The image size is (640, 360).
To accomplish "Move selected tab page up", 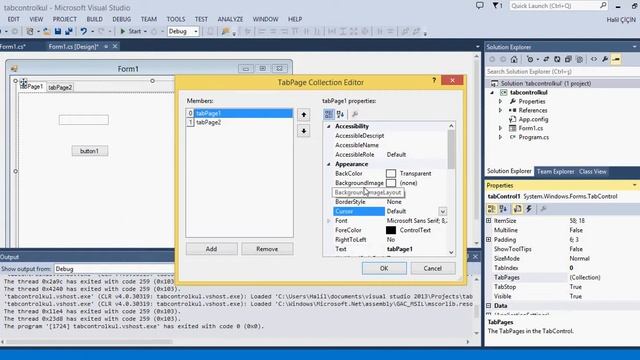I will pos(303,115).
